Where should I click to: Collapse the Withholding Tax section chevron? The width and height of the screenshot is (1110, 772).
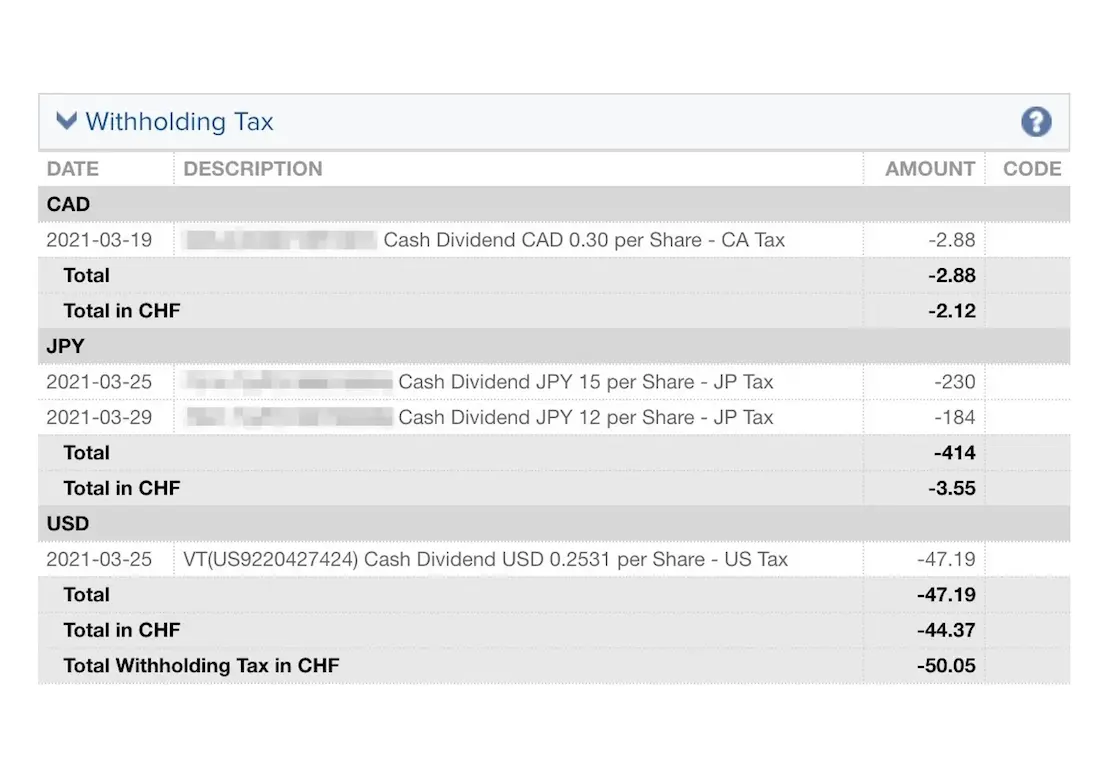click(66, 122)
